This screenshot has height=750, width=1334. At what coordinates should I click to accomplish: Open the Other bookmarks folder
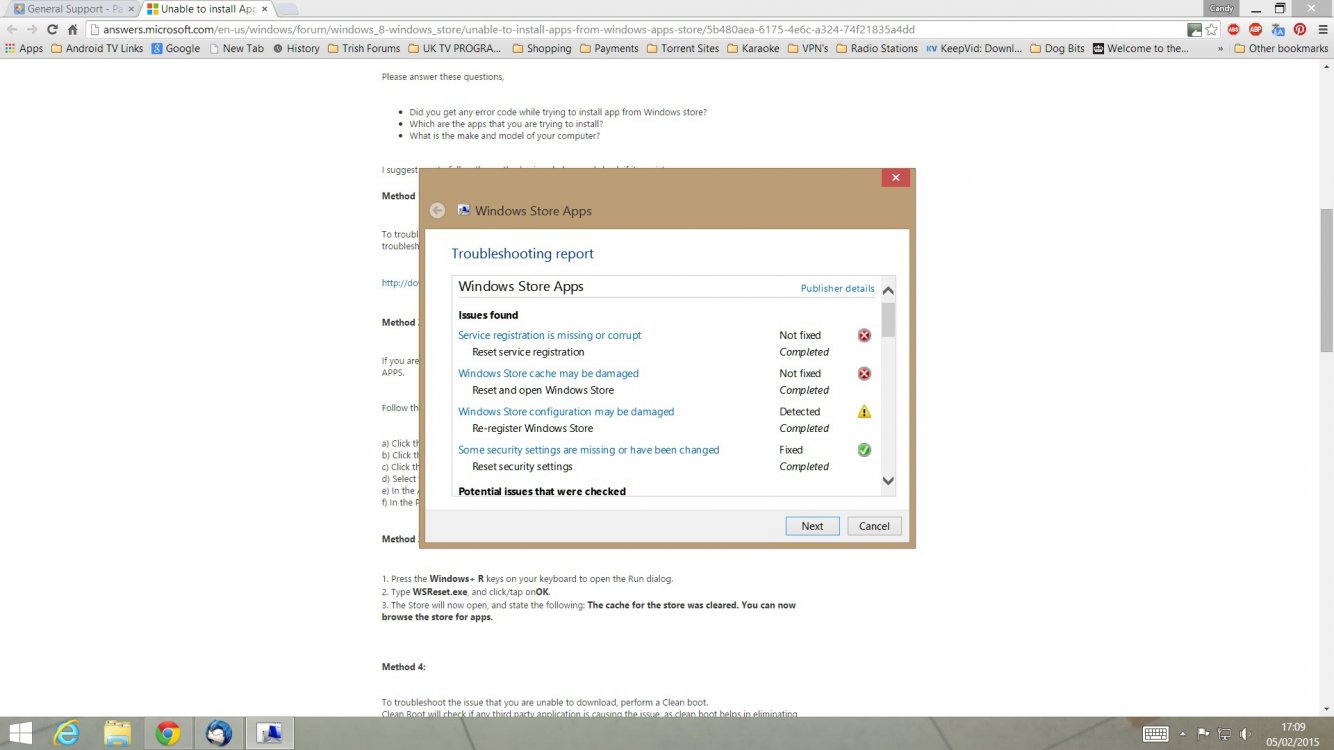point(1281,48)
